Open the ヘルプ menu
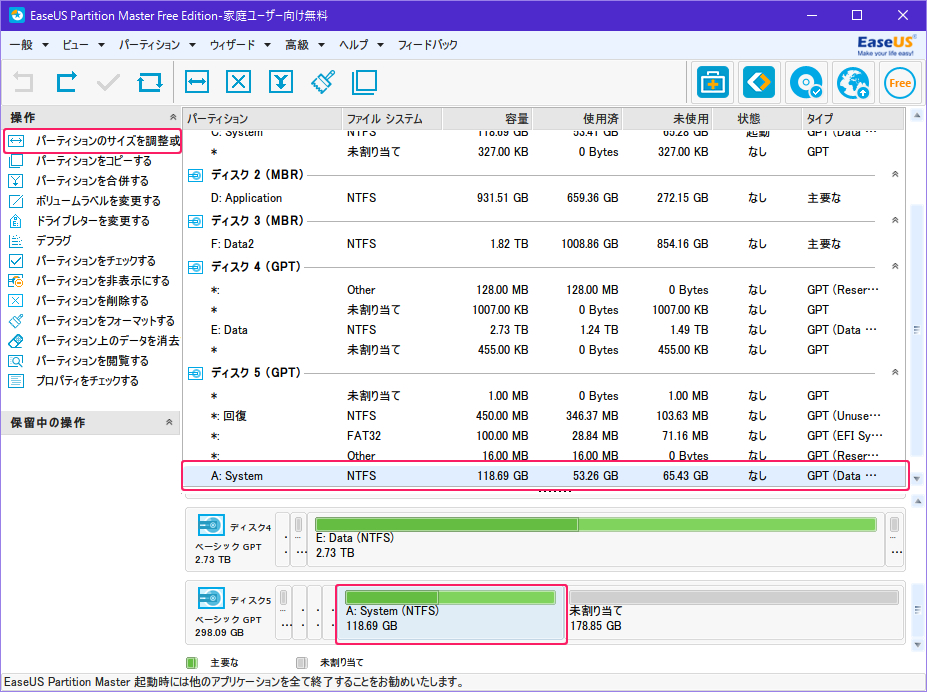Screen dimensions: 927x692 [x=361, y=45]
